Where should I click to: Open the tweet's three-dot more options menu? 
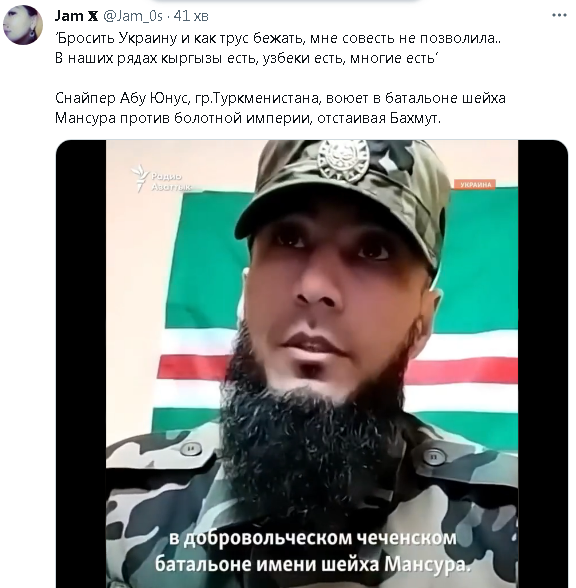[559, 15]
